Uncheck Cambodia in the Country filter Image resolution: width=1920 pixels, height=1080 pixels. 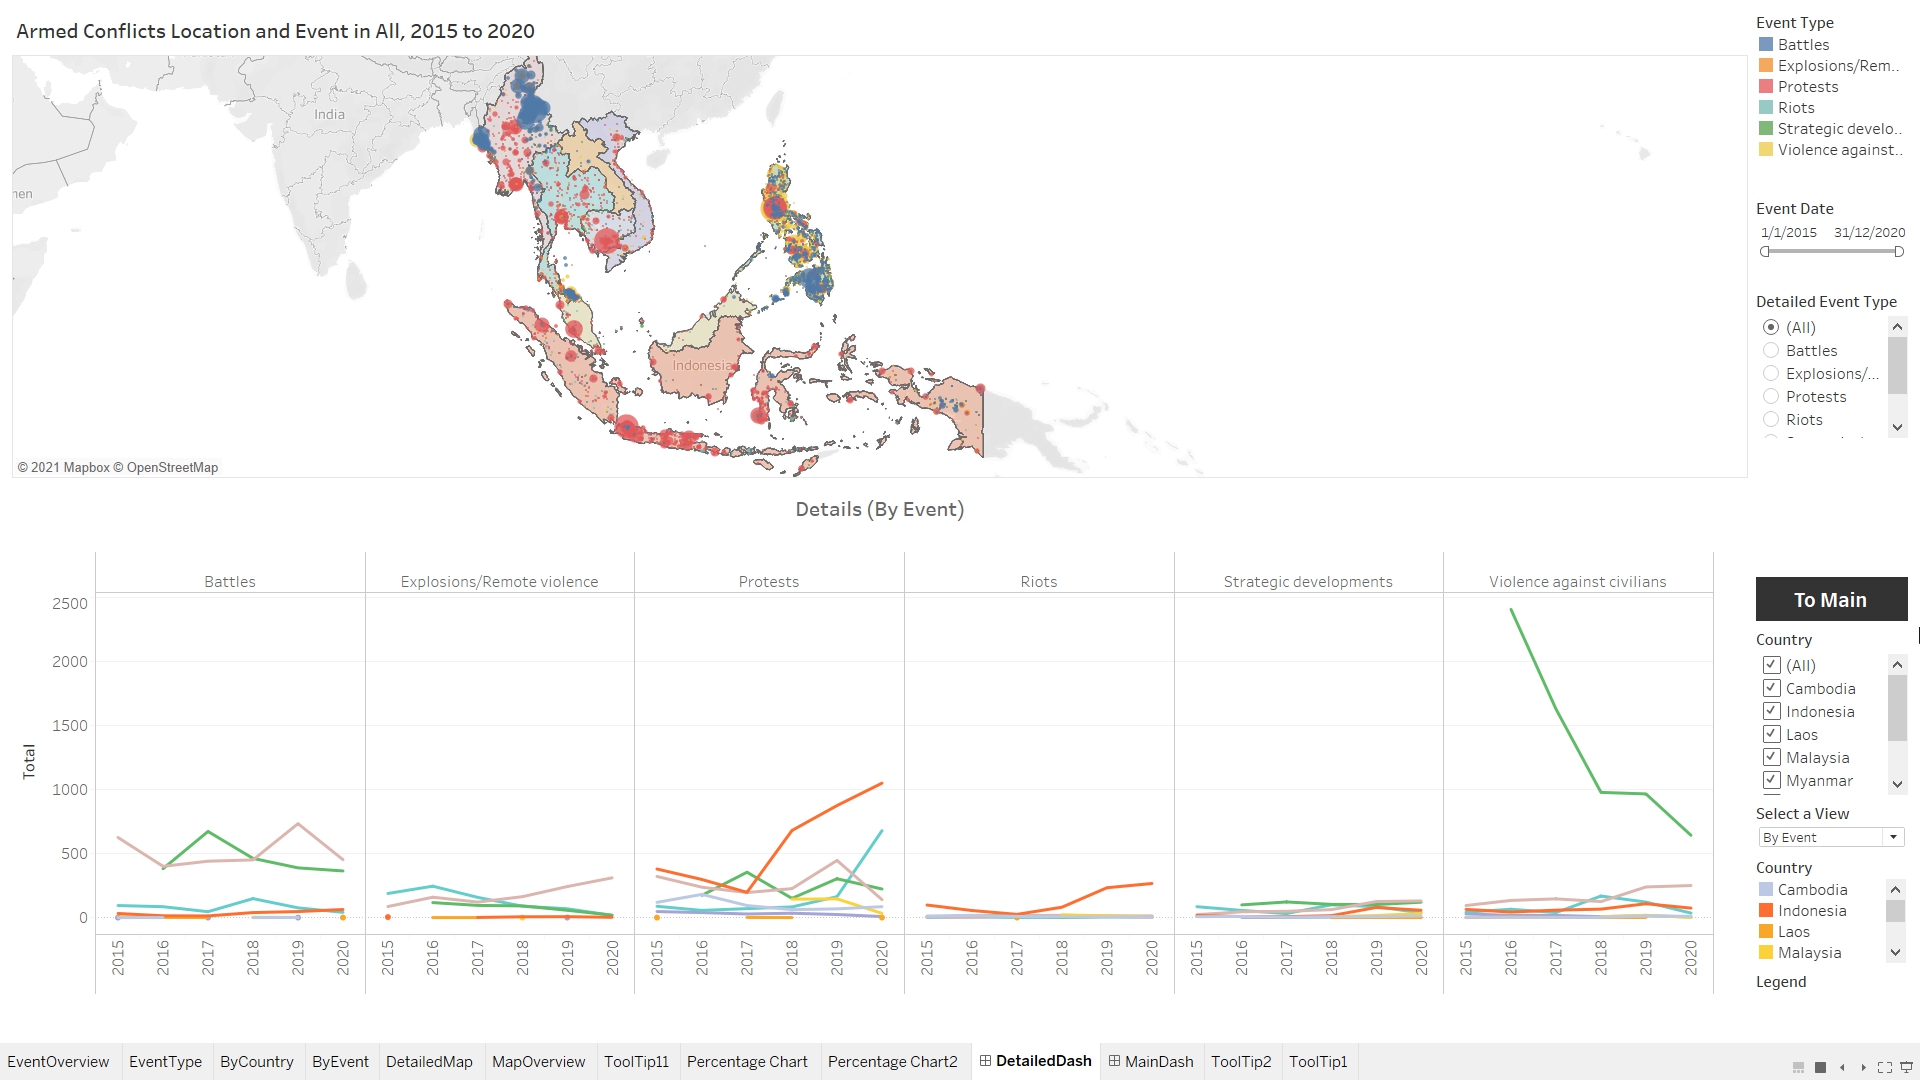(1771, 688)
